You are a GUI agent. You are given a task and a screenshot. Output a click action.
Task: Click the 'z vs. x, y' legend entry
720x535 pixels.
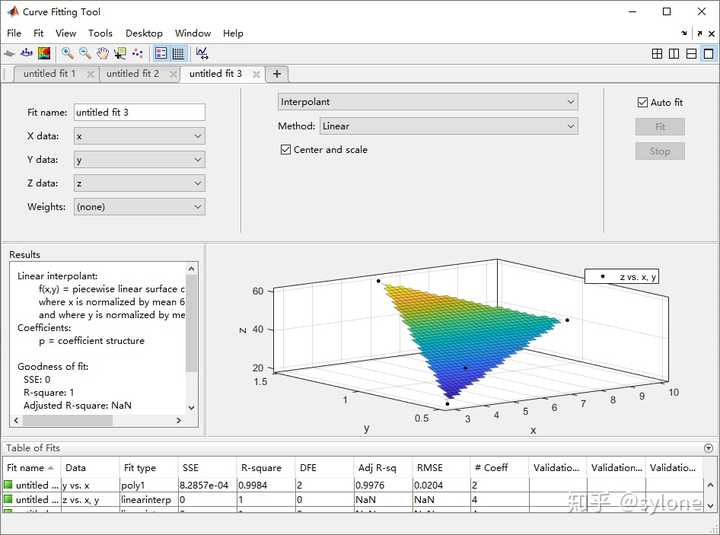tap(622, 276)
